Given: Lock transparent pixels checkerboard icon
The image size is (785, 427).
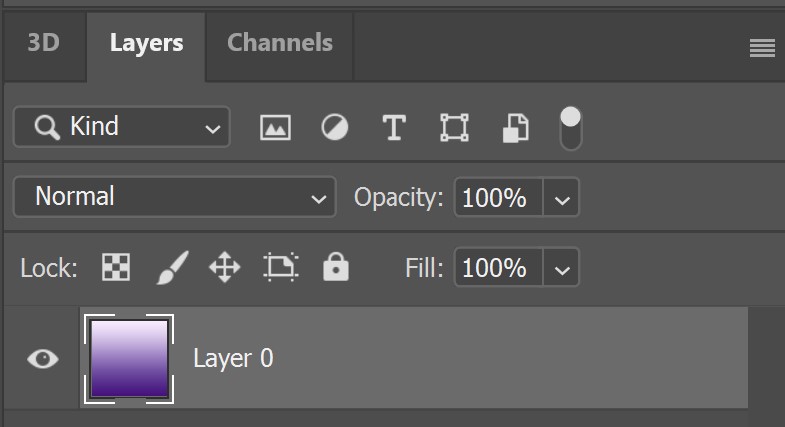Looking at the screenshot, I should pos(116,267).
